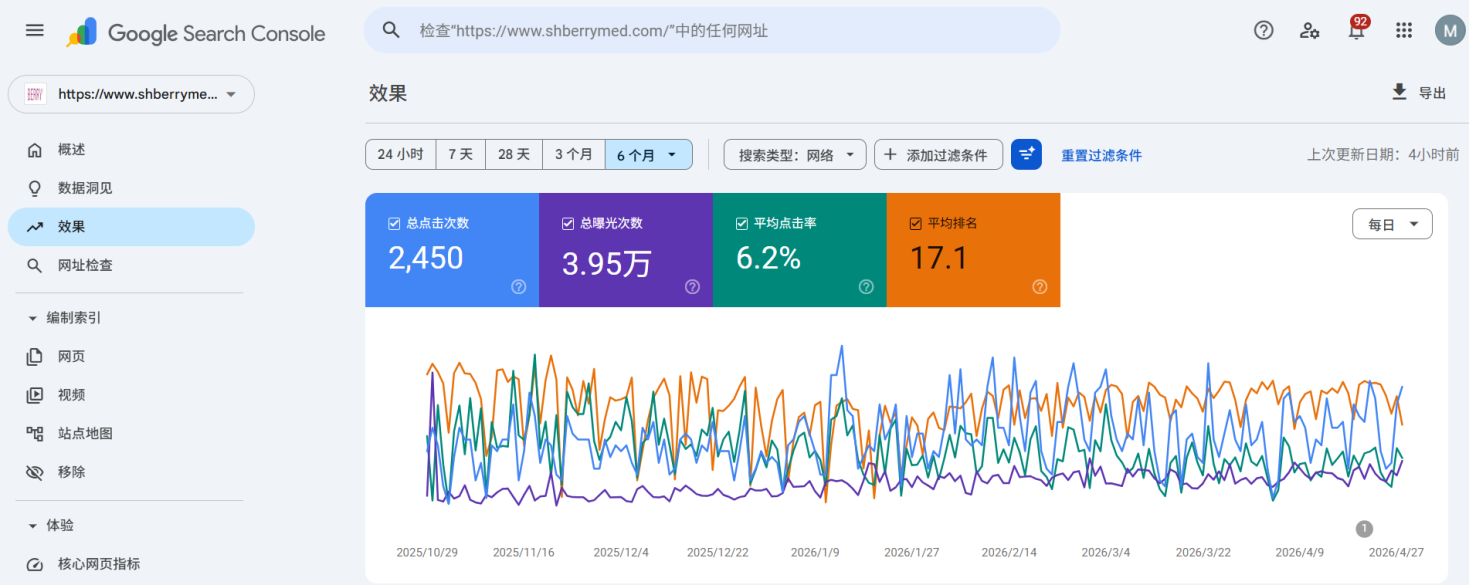Open 视频 indexing report
This screenshot has height=585, width=1469.
point(131,395)
